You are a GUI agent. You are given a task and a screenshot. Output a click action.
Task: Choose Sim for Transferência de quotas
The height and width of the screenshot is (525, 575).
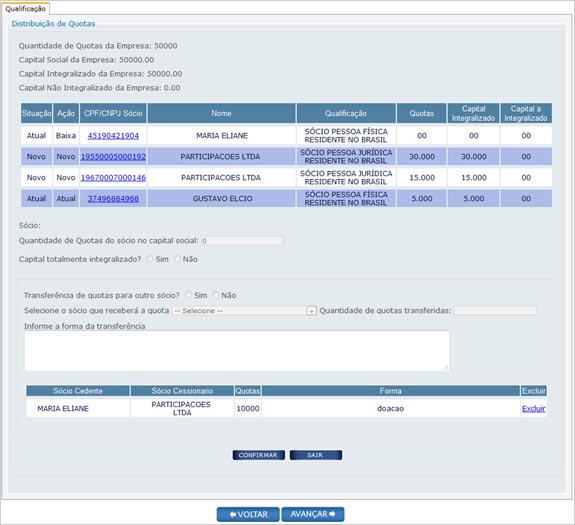point(188,295)
